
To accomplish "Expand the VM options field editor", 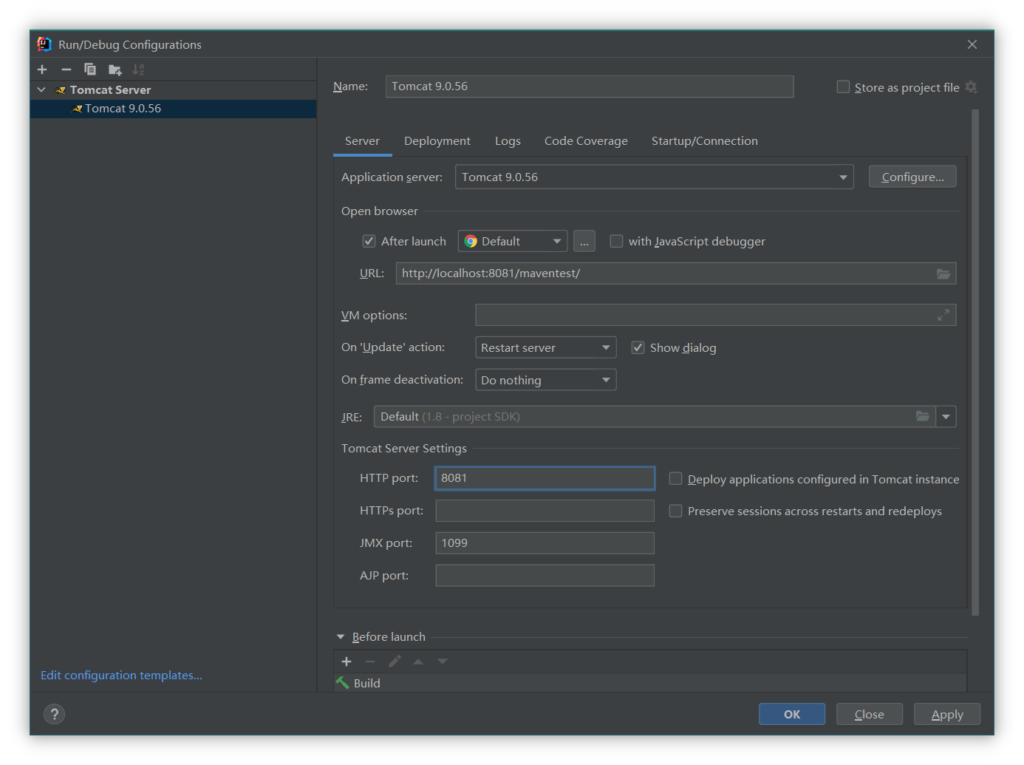I will [x=944, y=316].
